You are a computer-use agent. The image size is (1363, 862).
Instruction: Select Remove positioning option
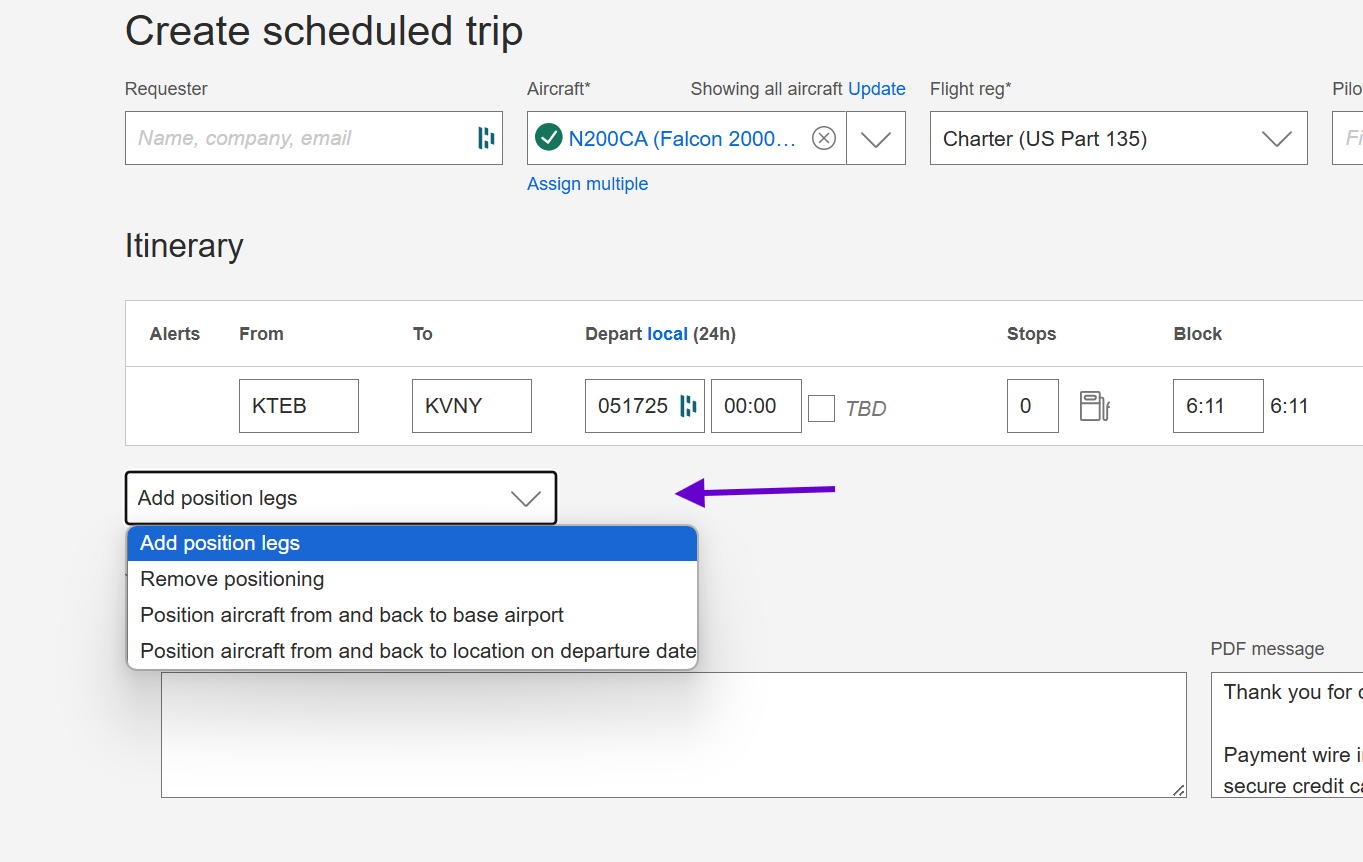pyautogui.click(x=232, y=579)
